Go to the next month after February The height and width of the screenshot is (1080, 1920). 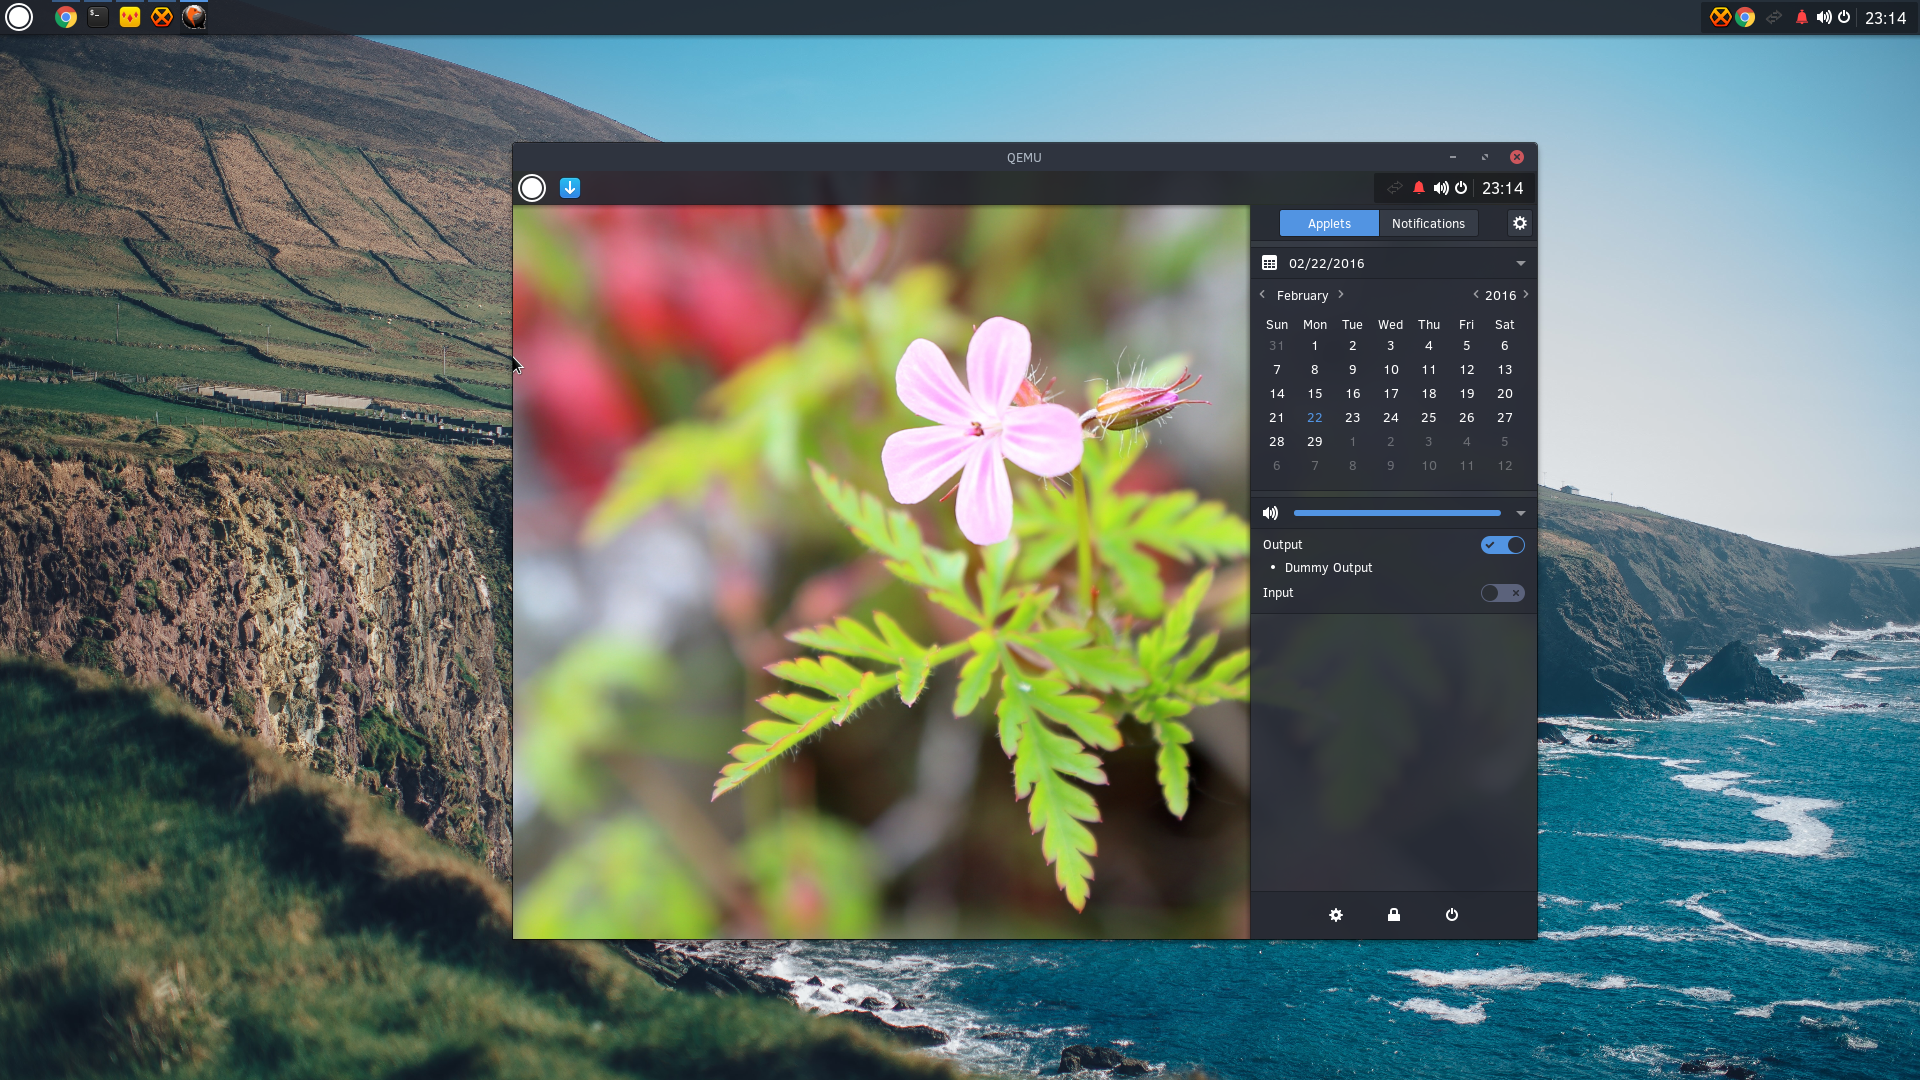point(1341,295)
